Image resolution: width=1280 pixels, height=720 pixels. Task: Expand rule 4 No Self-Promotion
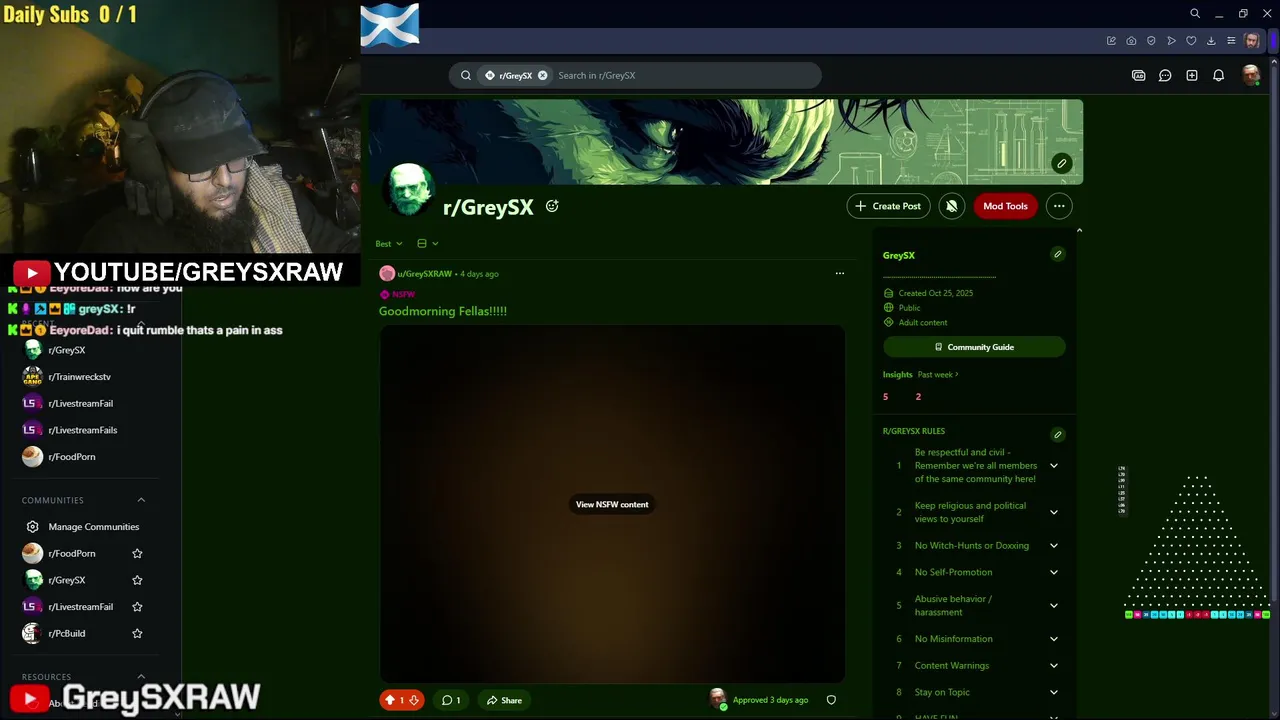point(1053,572)
